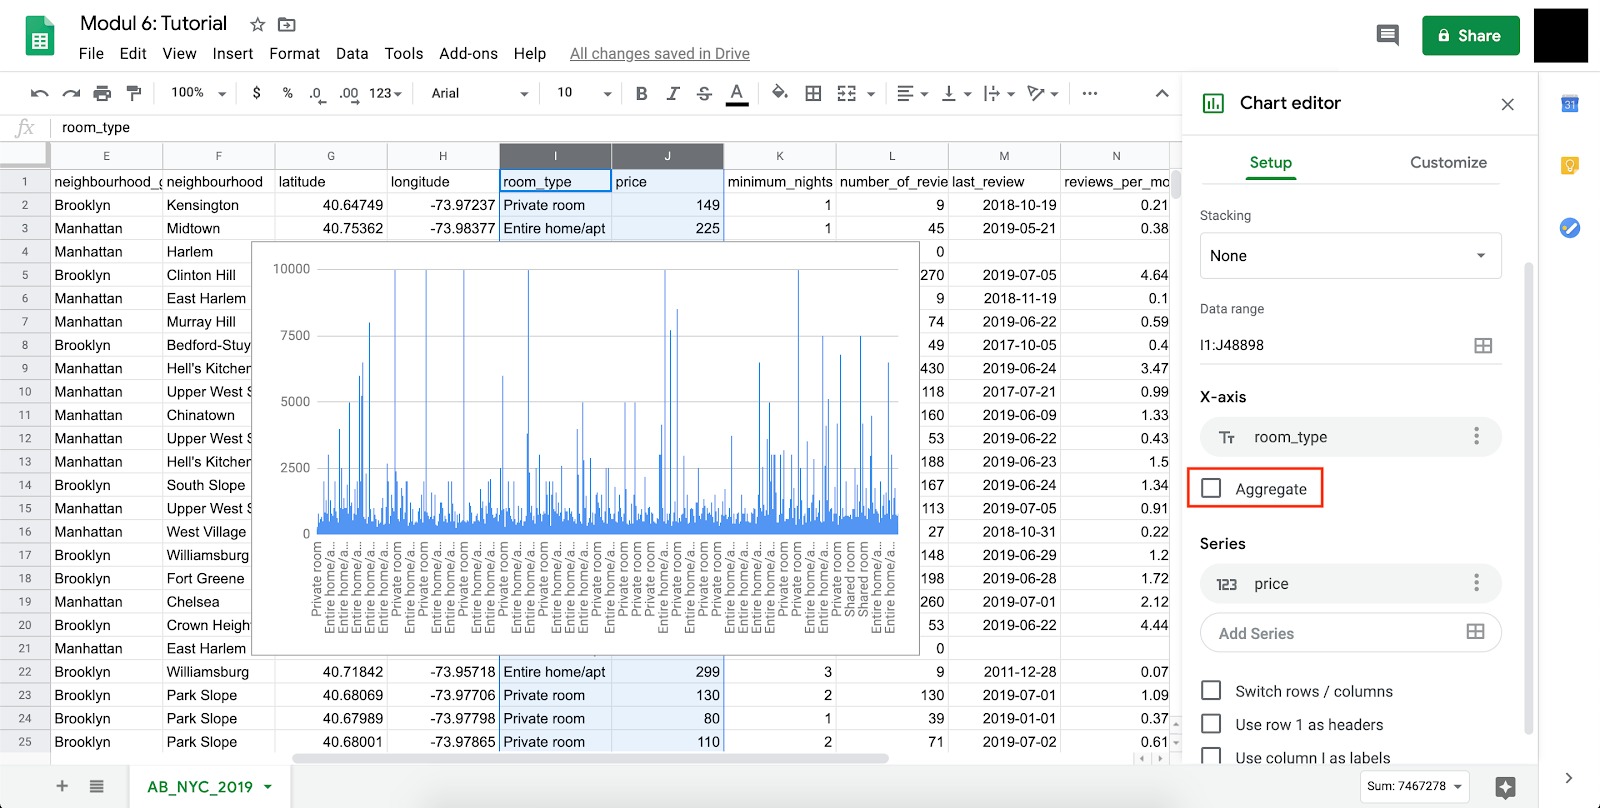Check Use column I as labels
Screen dimensions: 1600x808
(x=1211, y=756)
